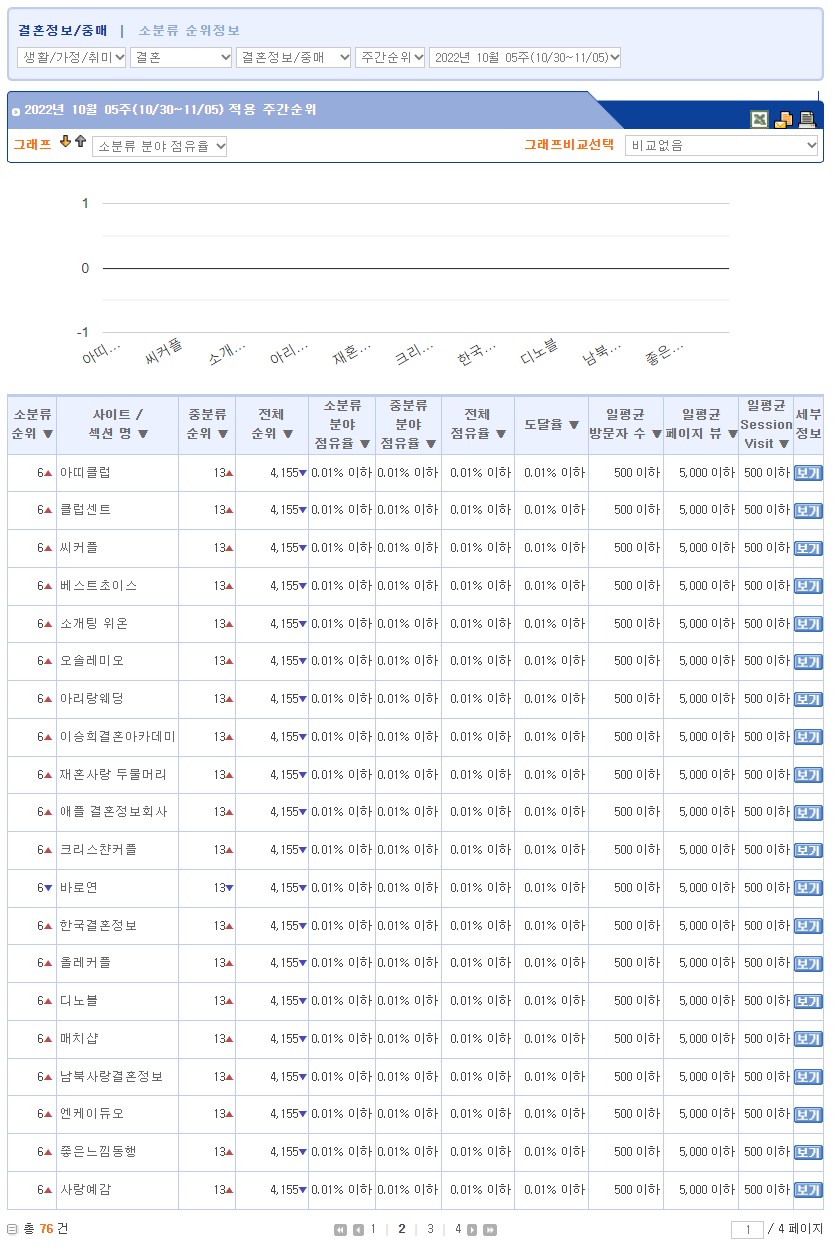
Task: Open the 소분류 분야 점유율 graph dropdown
Action: pyautogui.click(x=160, y=147)
